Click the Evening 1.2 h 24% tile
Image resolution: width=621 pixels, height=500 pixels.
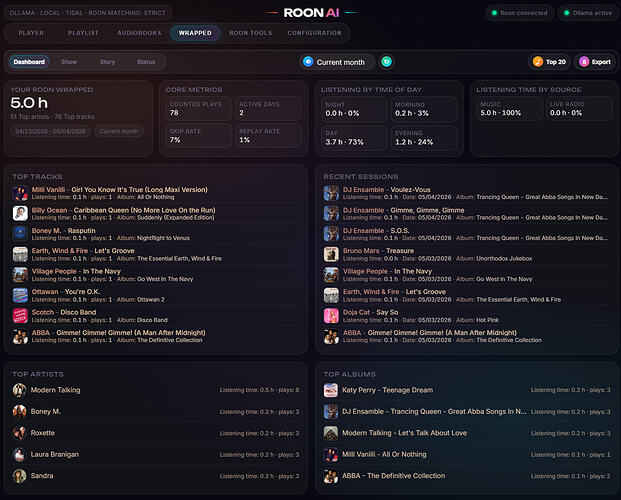click(x=424, y=137)
